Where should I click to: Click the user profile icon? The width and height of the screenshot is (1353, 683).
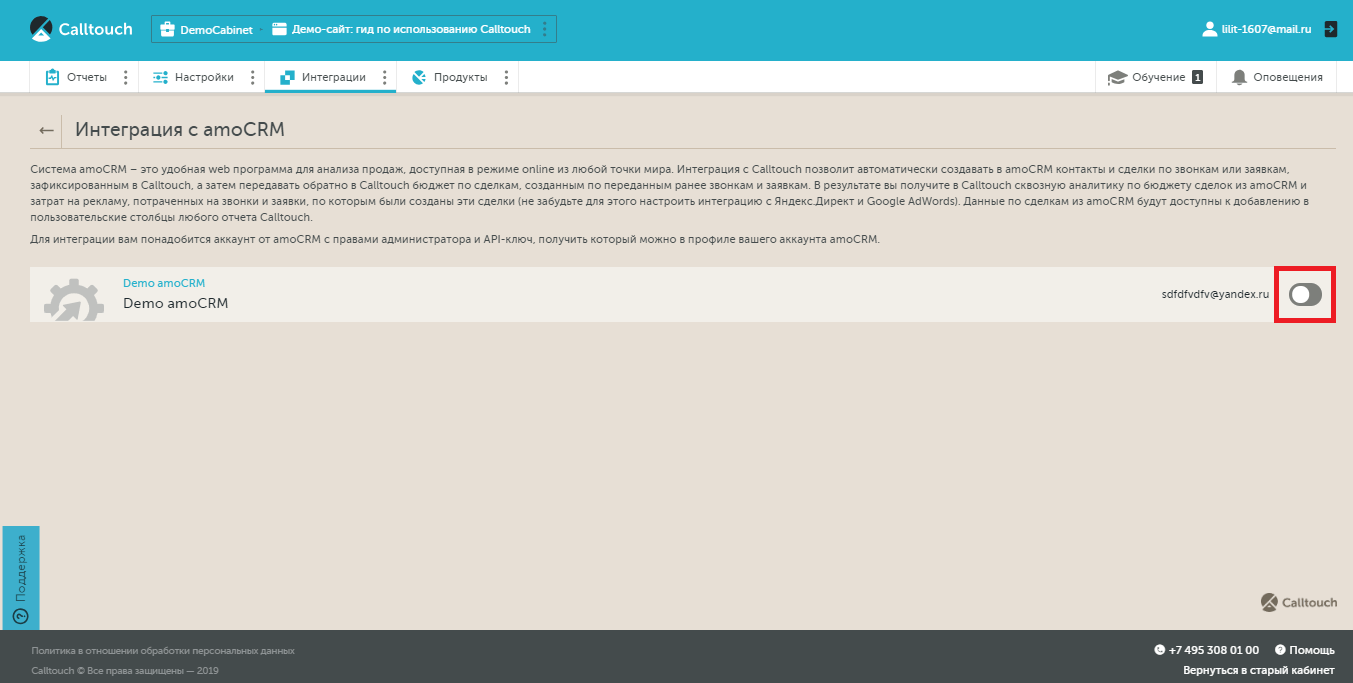click(x=1209, y=30)
